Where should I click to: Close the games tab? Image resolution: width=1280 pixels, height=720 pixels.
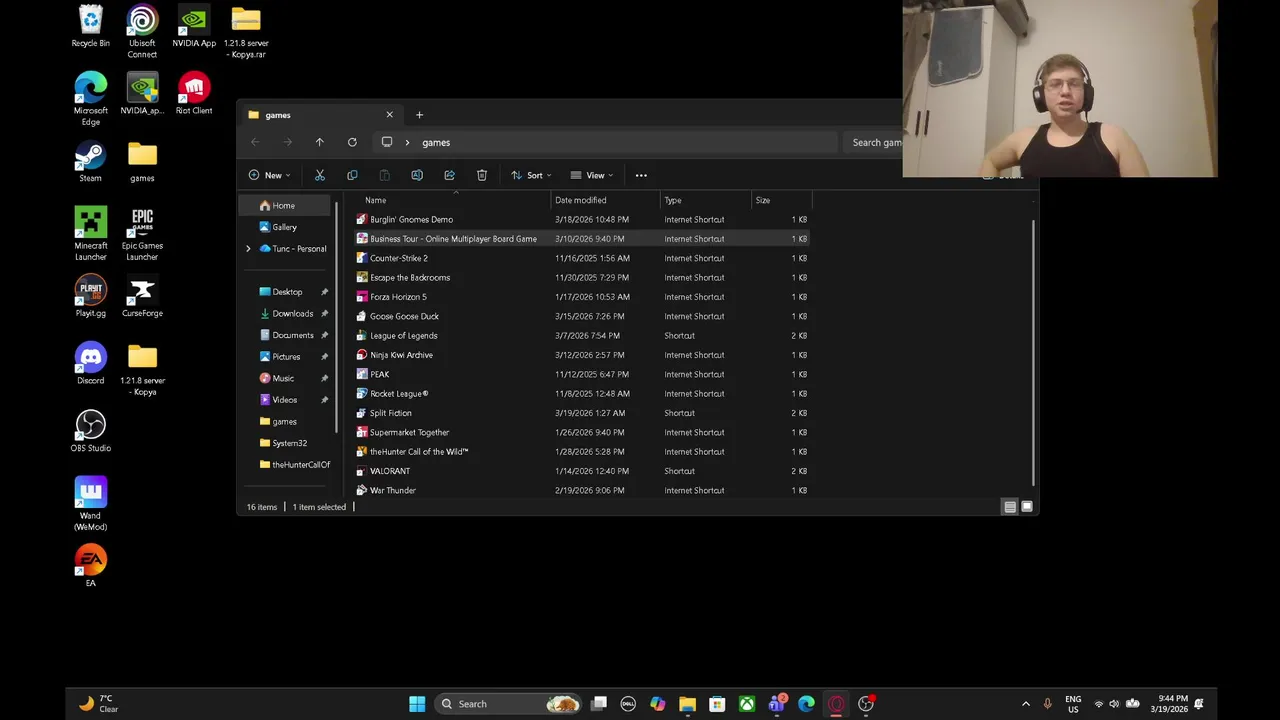[389, 115]
